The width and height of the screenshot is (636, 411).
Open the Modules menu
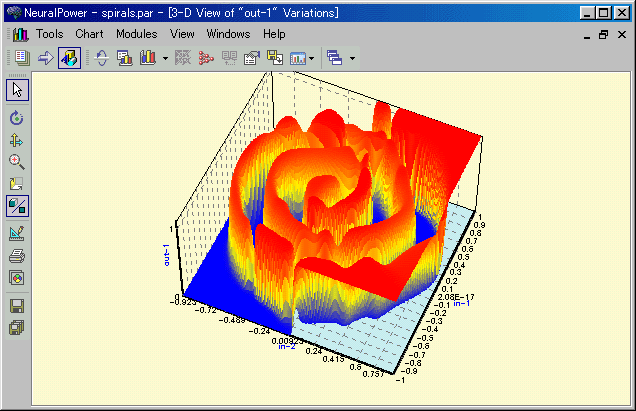[137, 34]
